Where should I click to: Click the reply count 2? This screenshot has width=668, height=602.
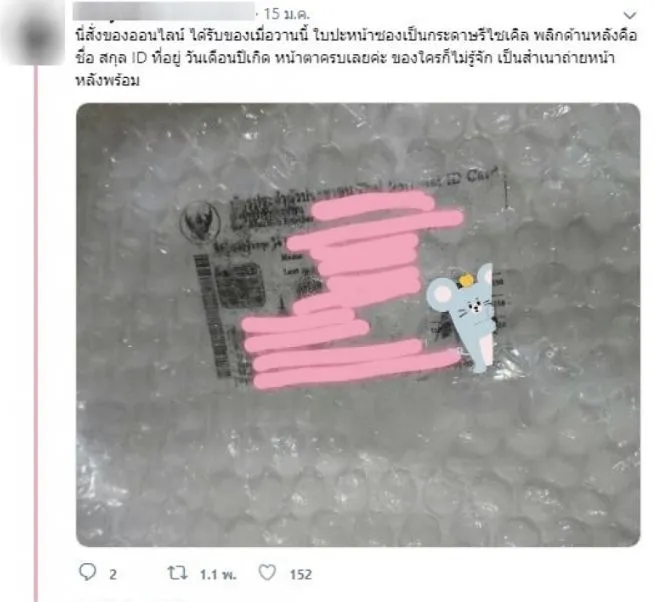[112, 575]
